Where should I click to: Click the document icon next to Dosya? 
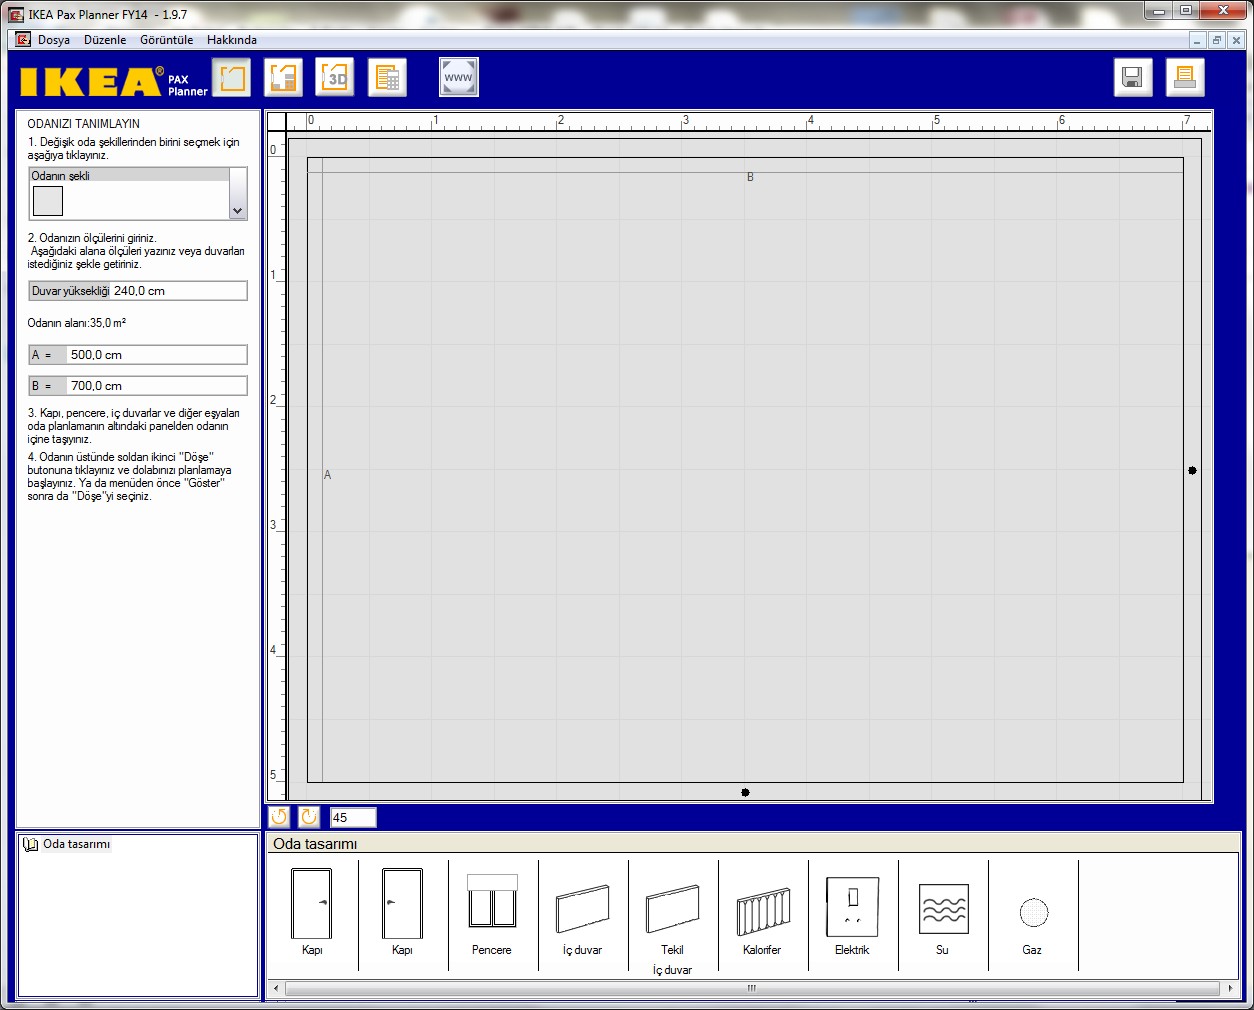(23, 40)
